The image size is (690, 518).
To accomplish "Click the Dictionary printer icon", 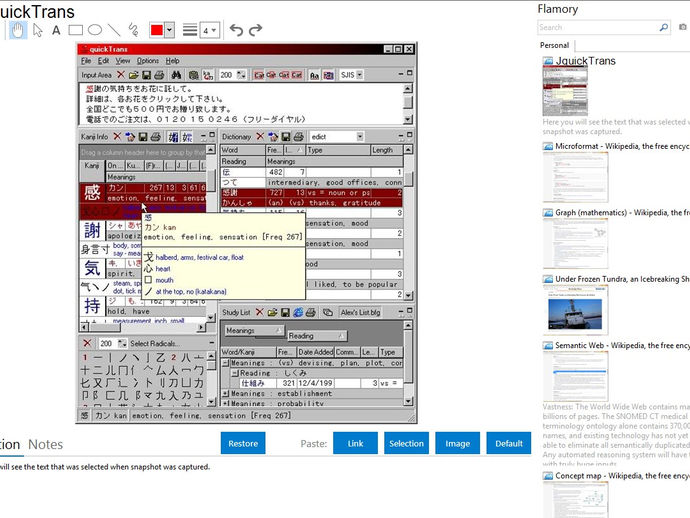I will [x=299, y=137].
